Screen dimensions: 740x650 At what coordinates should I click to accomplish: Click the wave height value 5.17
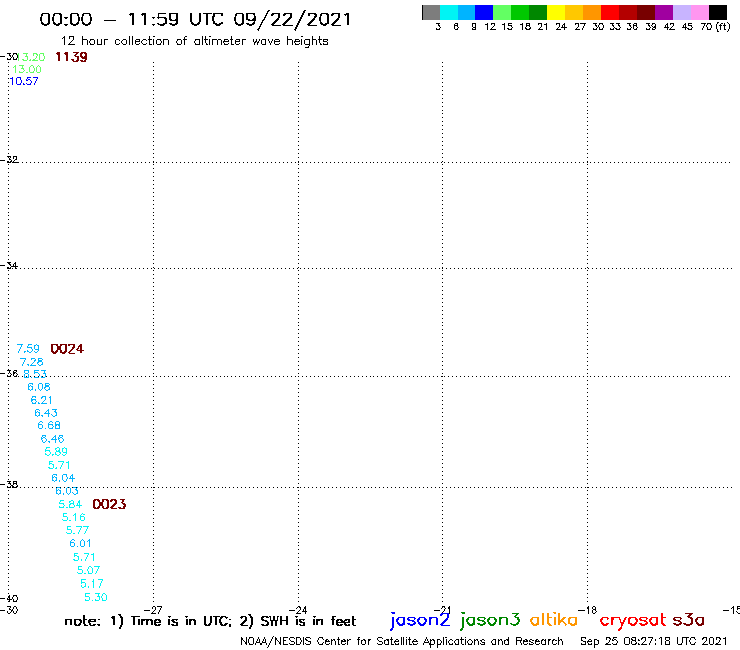point(92,584)
